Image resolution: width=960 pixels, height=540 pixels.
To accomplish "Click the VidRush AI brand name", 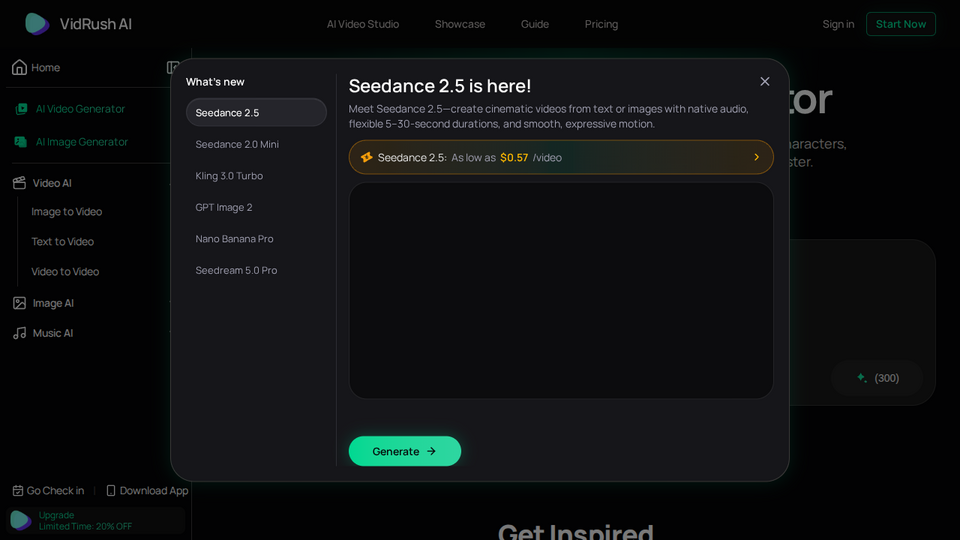I will click(x=96, y=24).
